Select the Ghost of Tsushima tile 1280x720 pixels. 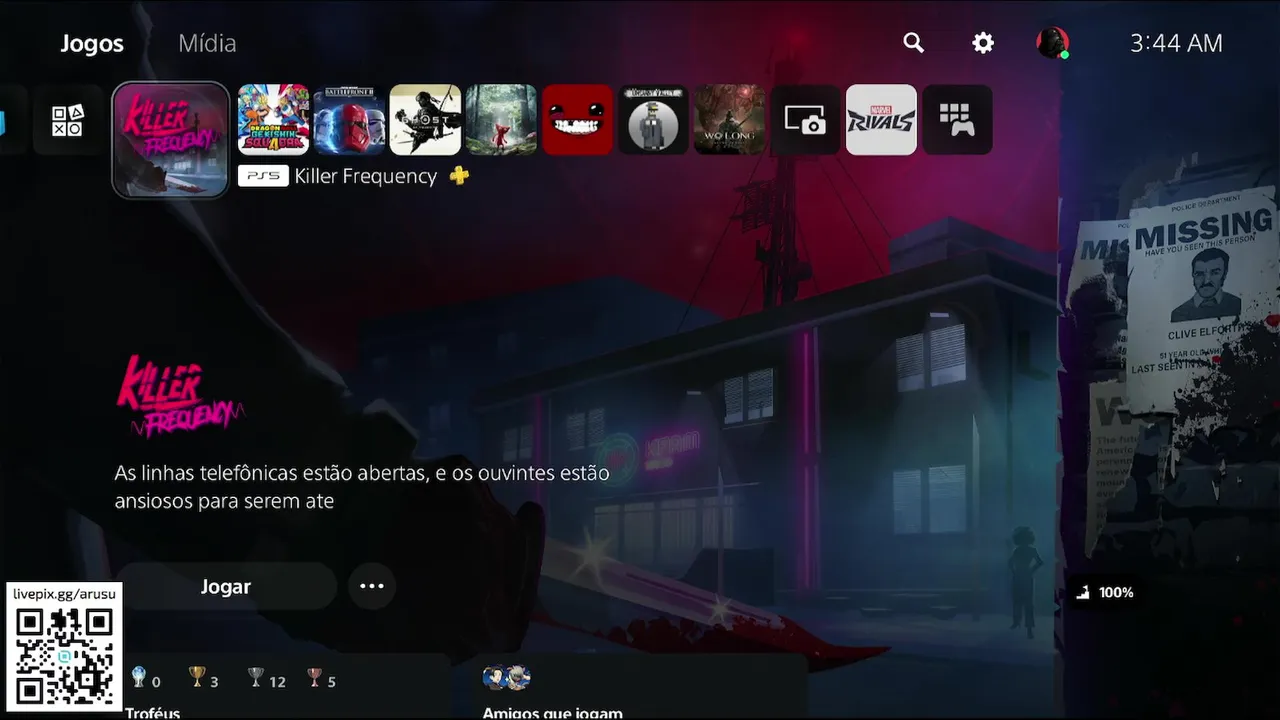(425, 120)
